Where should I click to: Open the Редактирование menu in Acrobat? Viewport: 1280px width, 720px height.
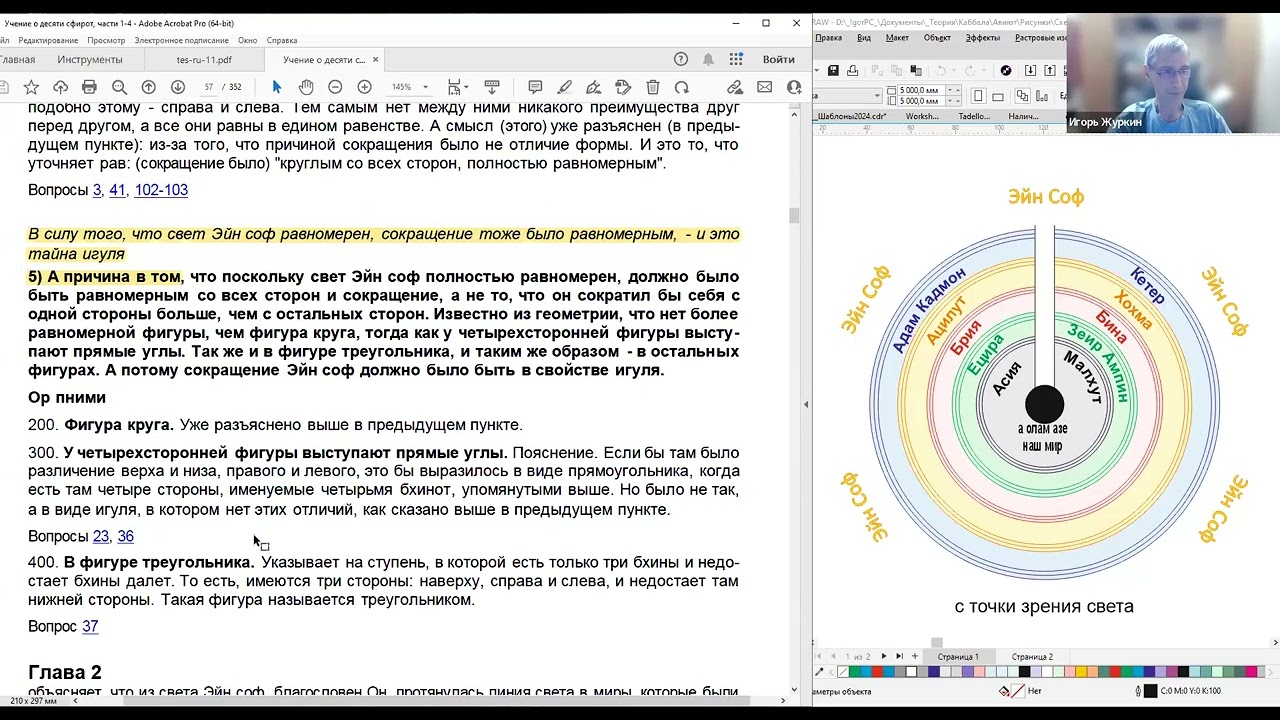[48, 40]
